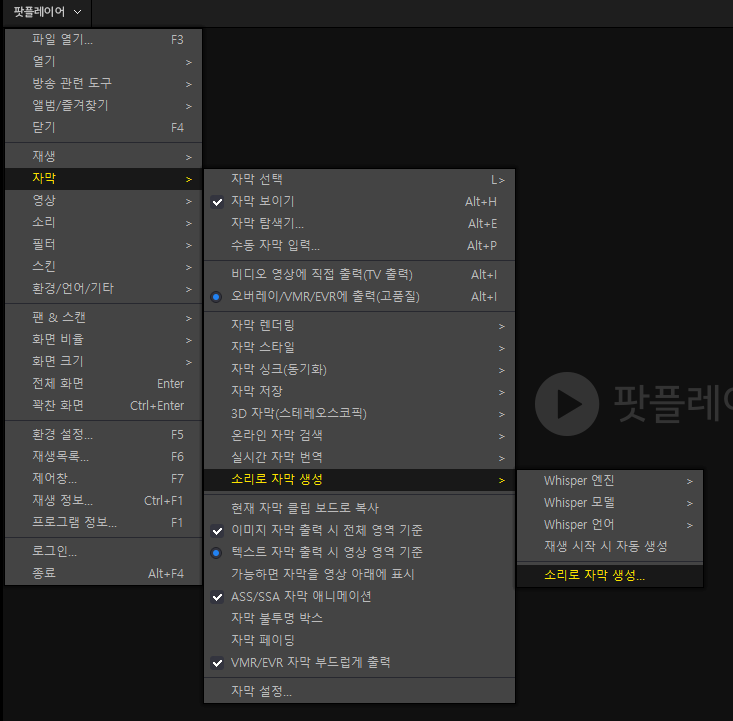This screenshot has width=733, height=721.
Task: Expand Whisper 언어 submenu
Action: point(610,525)
